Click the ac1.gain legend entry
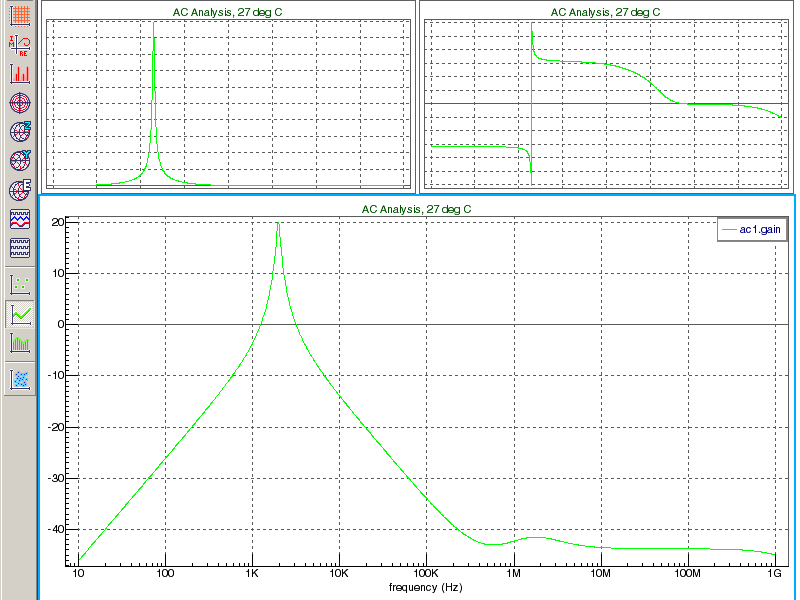Image resolution: width=800 pixels, height=600 pixels. click(x=752, y=230)
